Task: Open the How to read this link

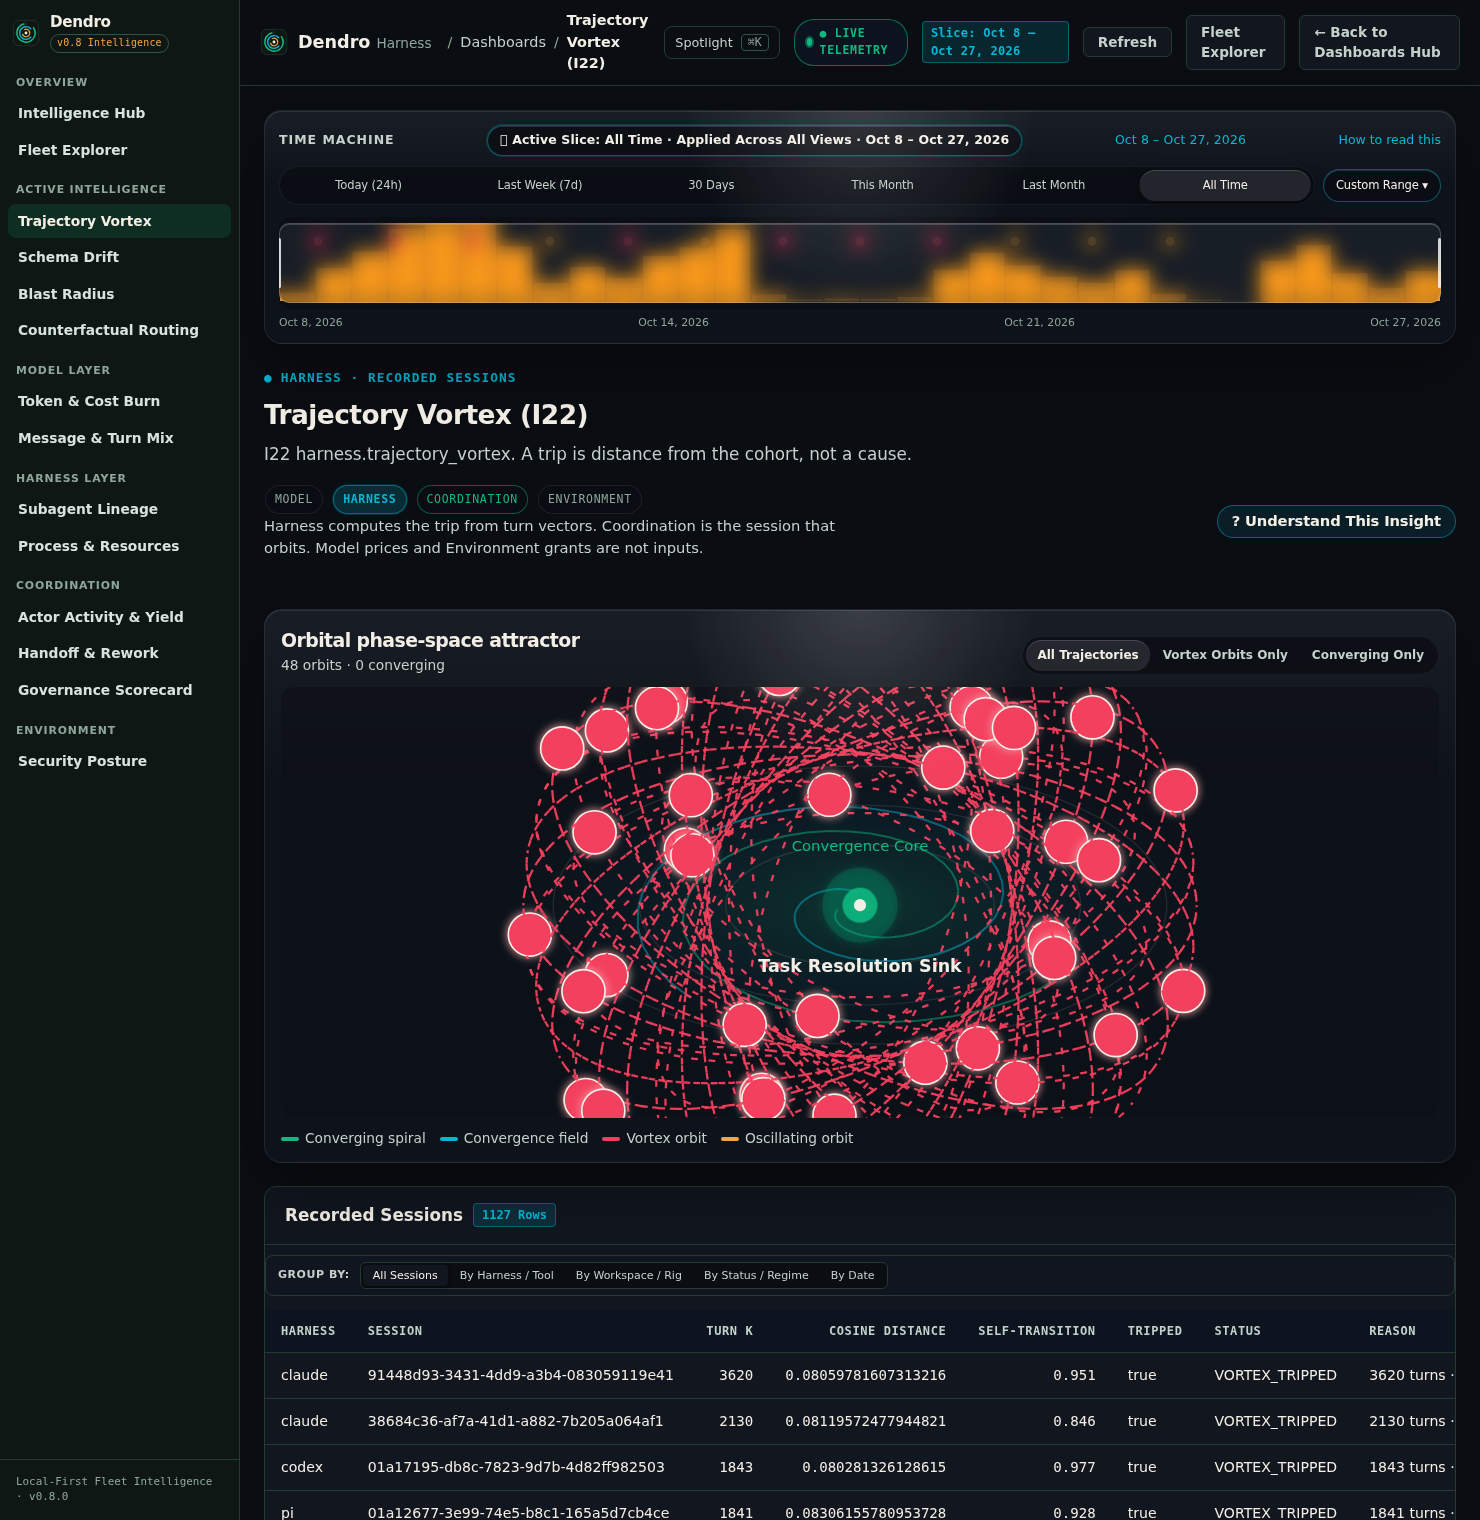Action: tap(1389, 140)
